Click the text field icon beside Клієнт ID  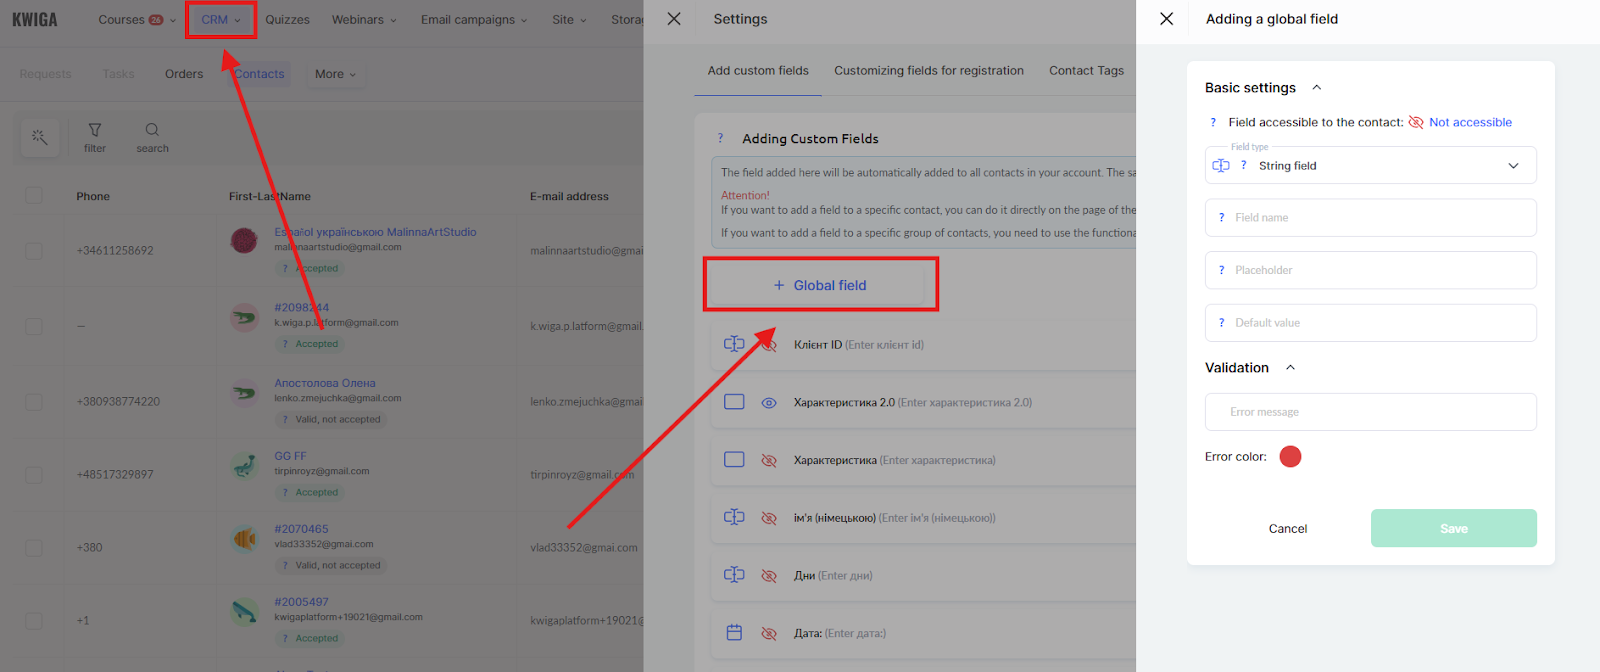click(x=734, y=344)
